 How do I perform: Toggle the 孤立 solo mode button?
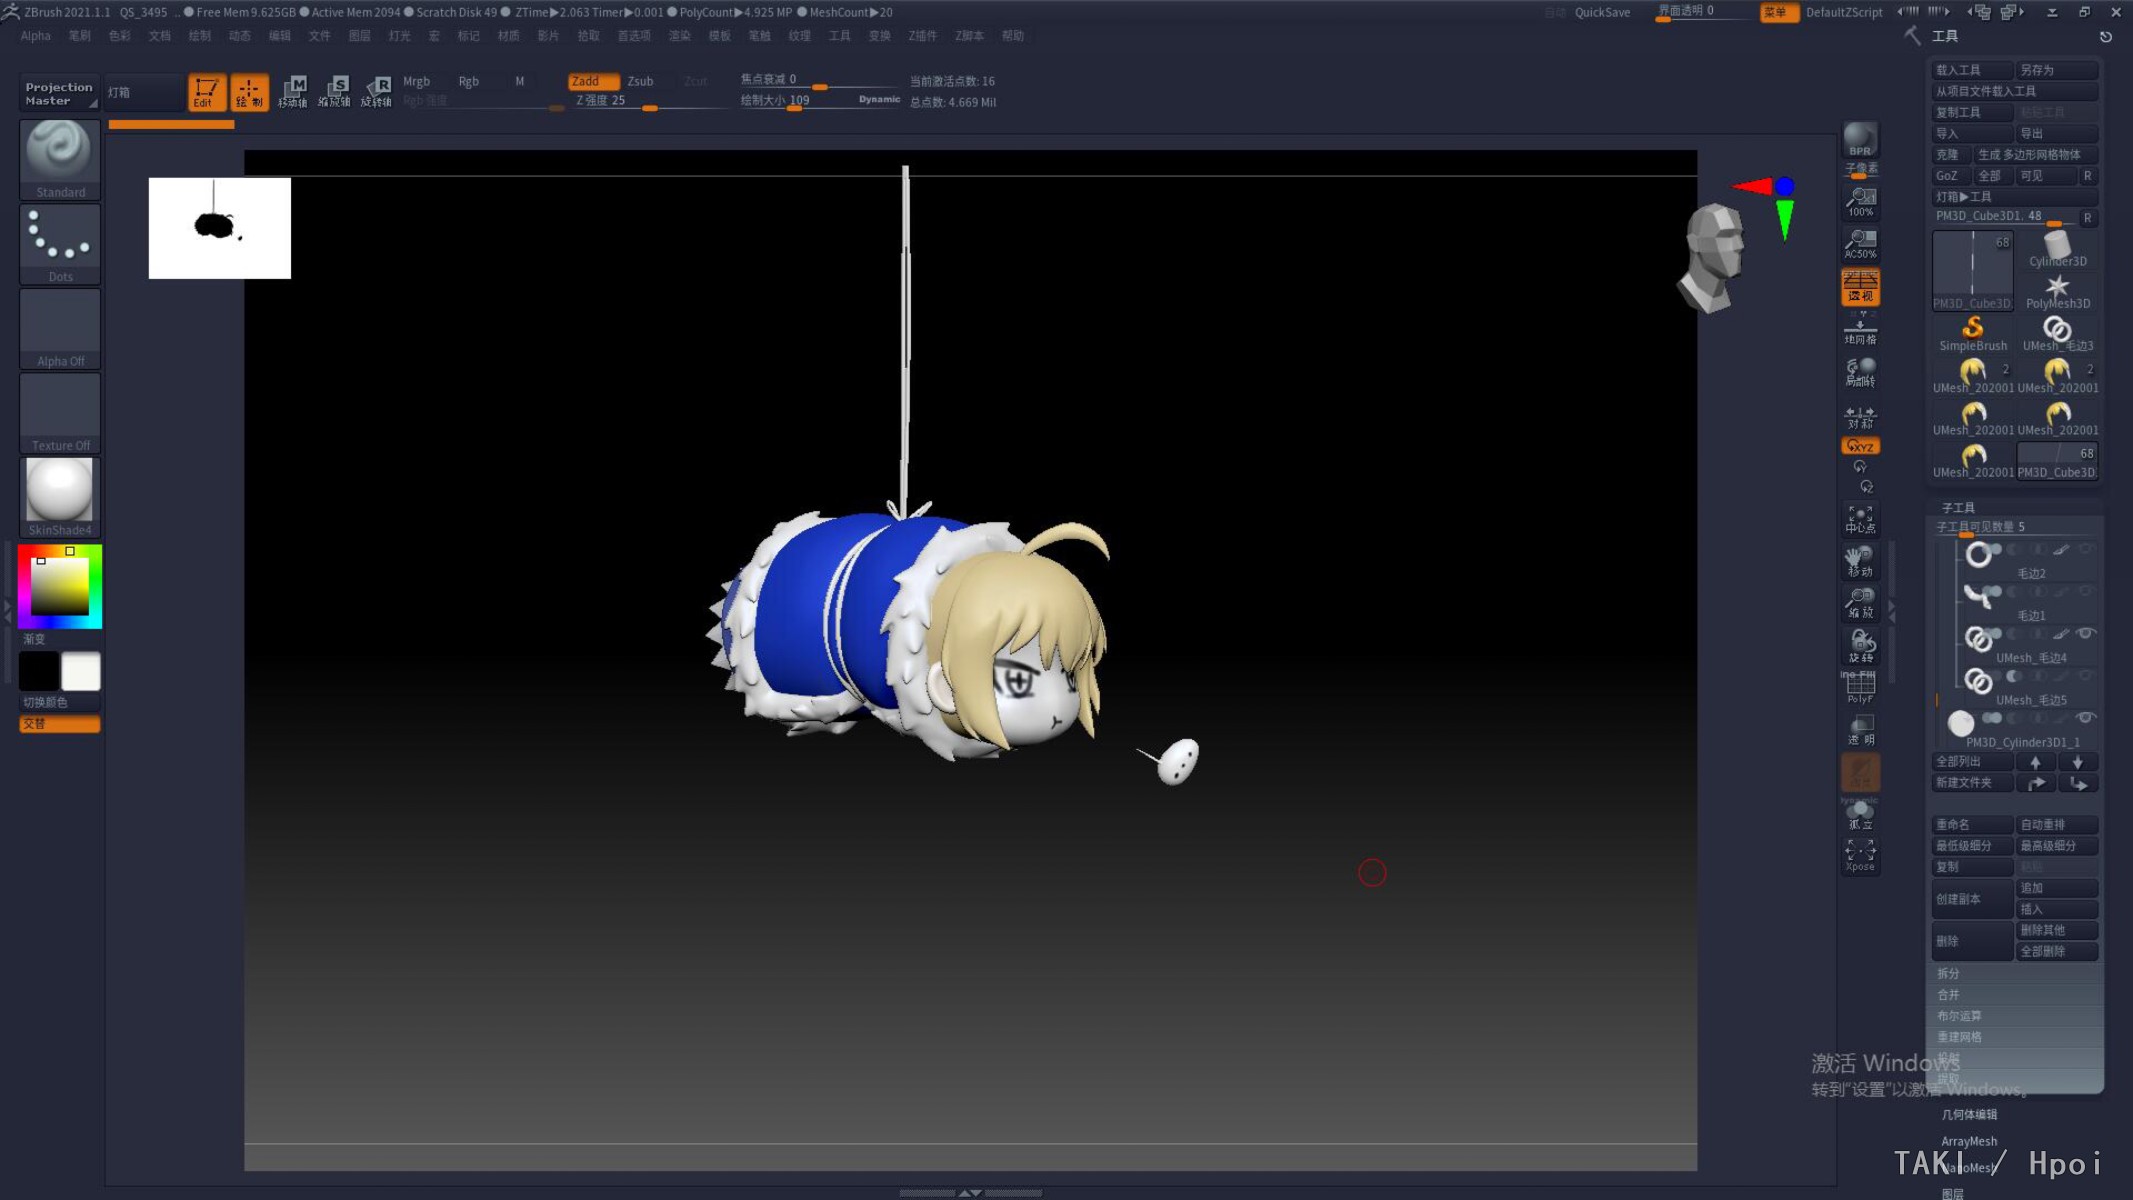(x=1860, y=815)
